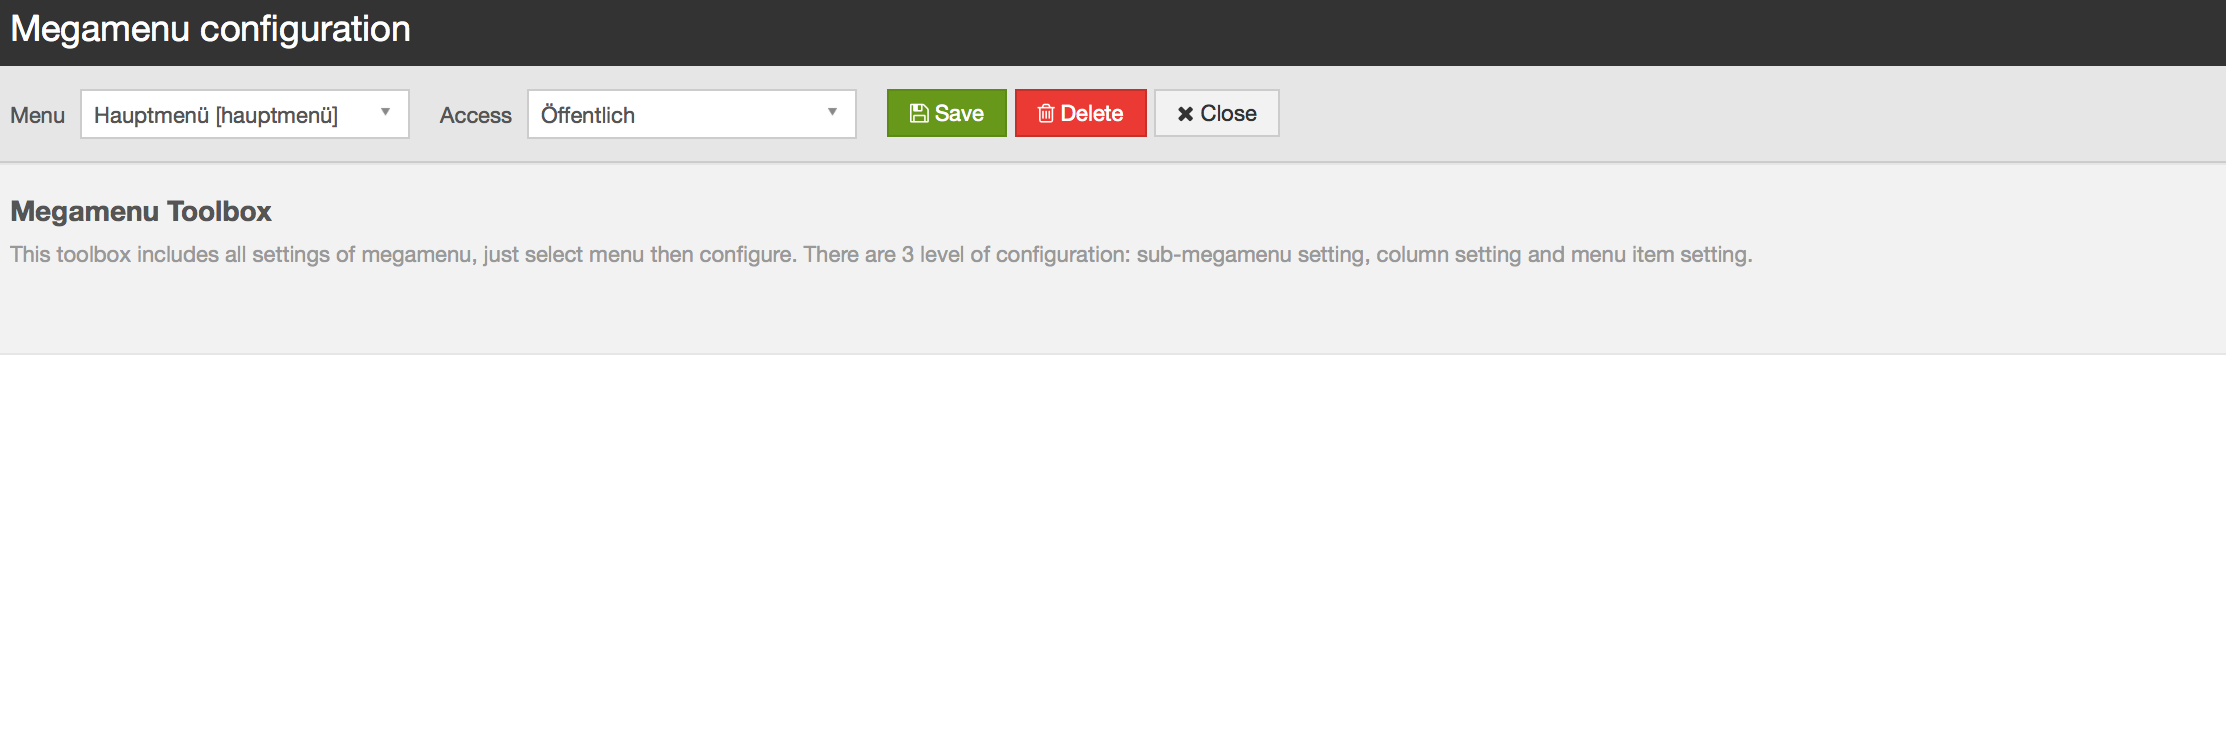
Task: Click the Menu dropdown's arrow
Action: [385, 113]
